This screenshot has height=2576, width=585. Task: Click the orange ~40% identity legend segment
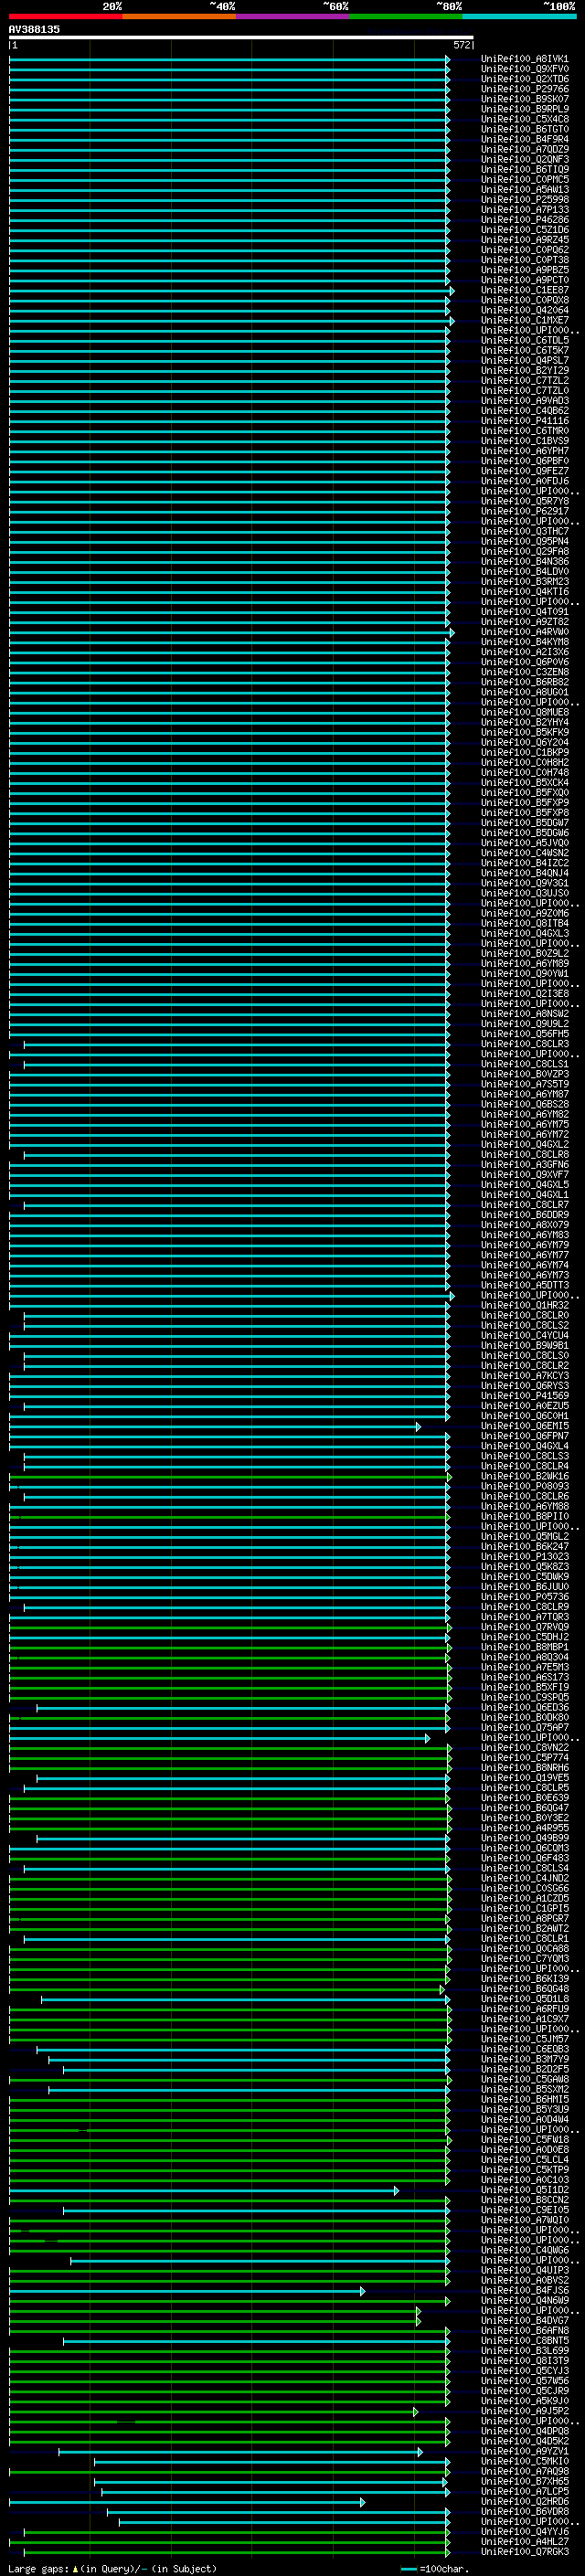(x=179, y=16)
